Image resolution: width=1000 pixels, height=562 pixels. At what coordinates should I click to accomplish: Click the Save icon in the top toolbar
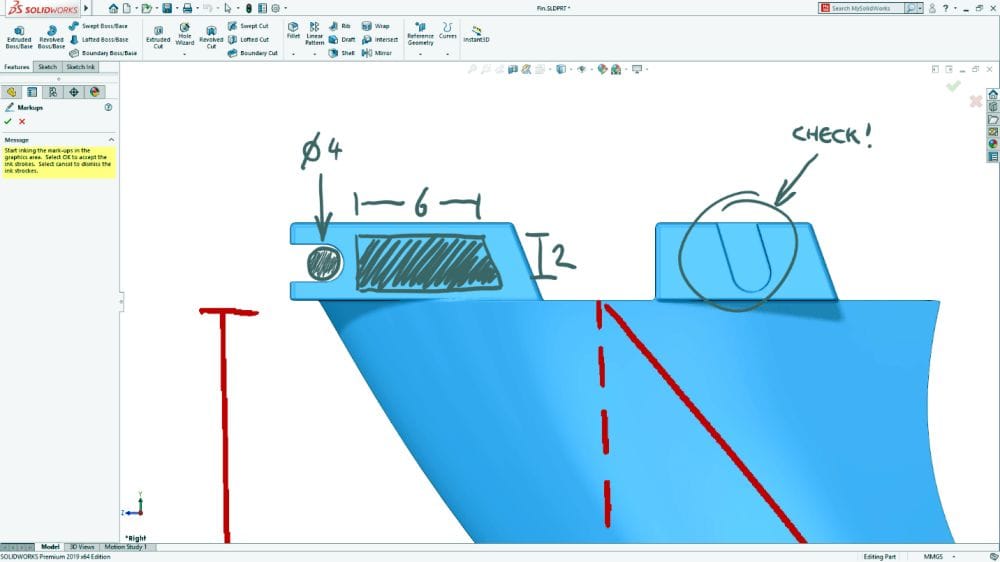167,8
